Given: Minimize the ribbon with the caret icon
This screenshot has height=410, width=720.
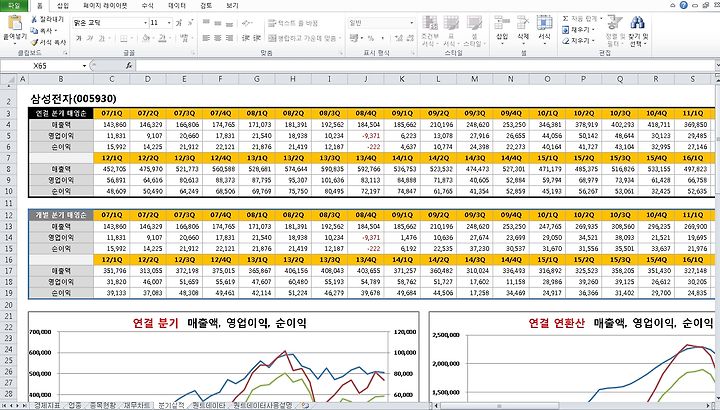Looking at the screenshot, I should [673, 6].
